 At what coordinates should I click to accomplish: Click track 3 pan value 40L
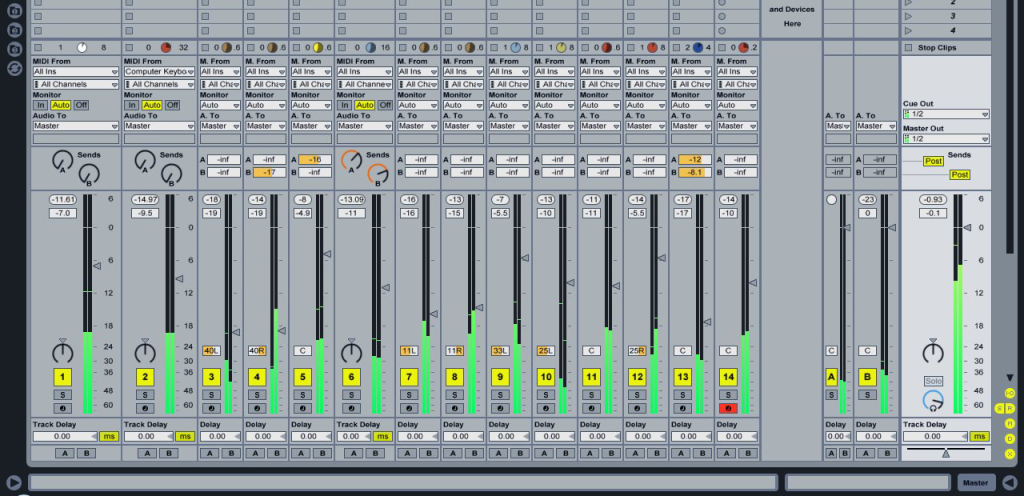(x=212, y=350)
